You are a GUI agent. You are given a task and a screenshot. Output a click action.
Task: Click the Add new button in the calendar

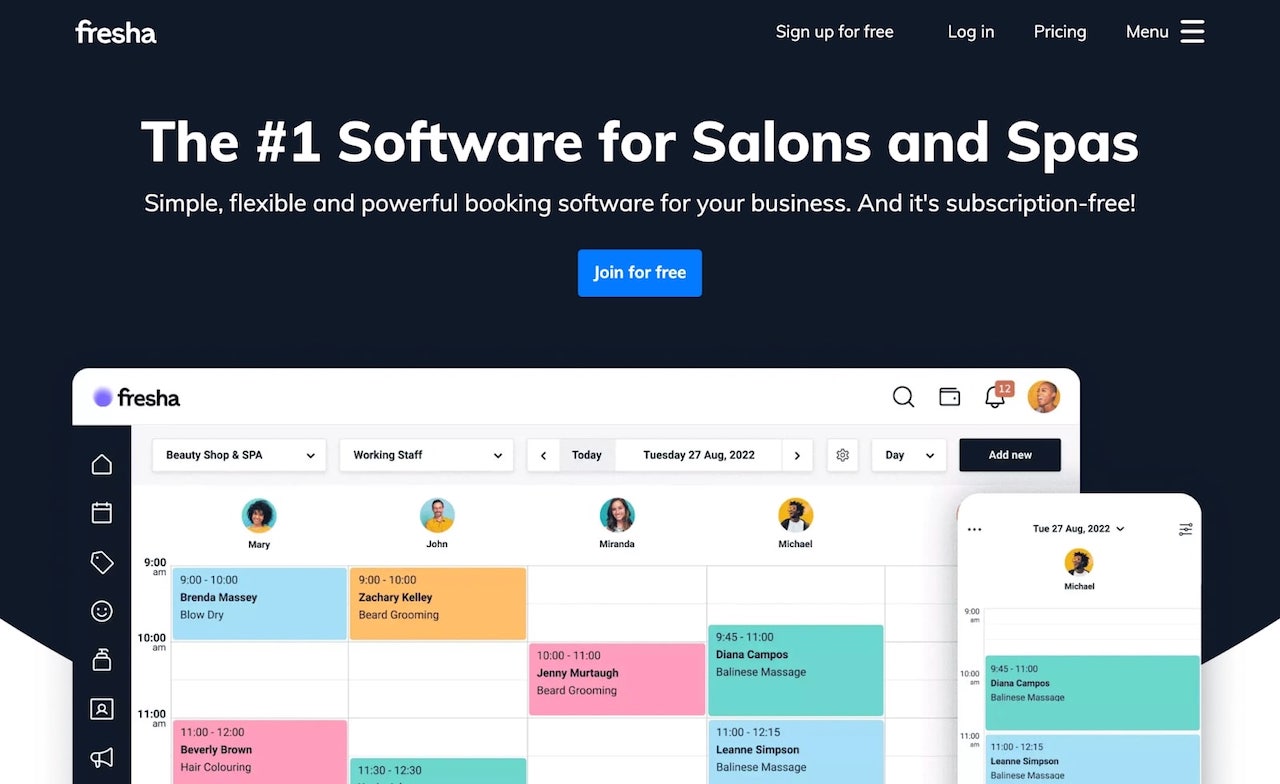[x=1009, y=455]
